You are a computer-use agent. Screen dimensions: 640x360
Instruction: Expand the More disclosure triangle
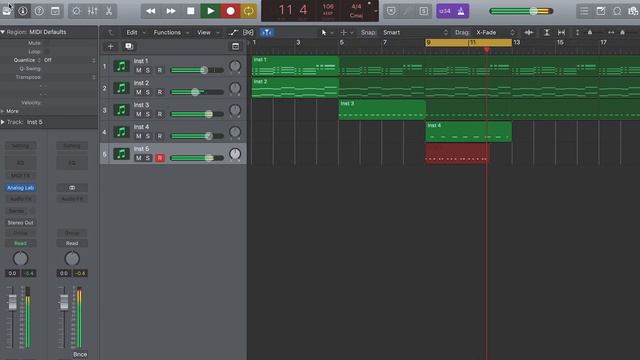(3, 111)
